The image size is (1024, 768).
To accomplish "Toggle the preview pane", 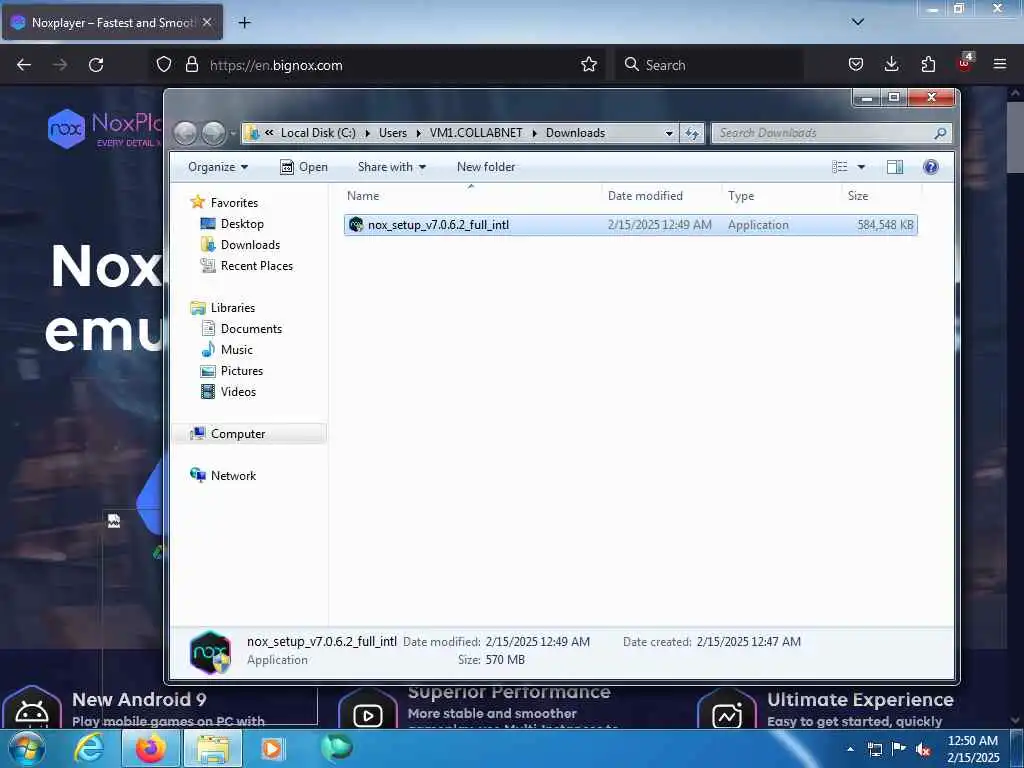I will (x=895, y=167).
